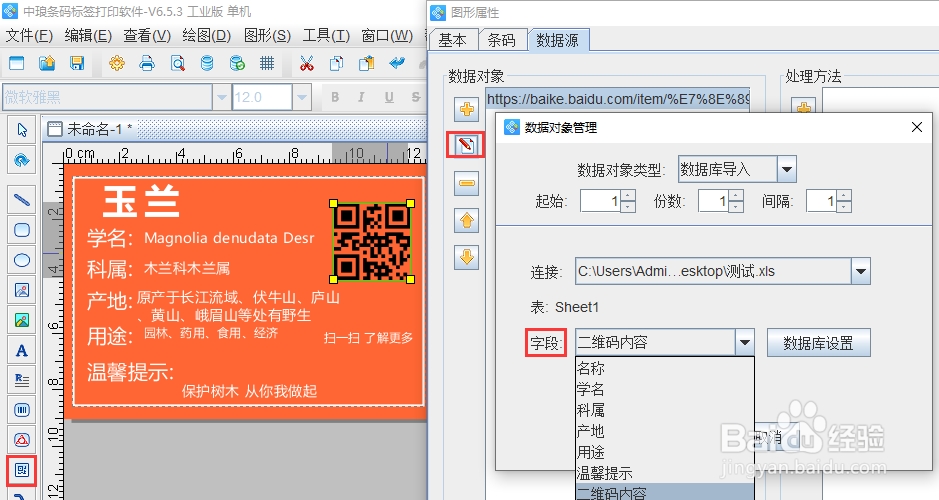
Task: Select the rounded rectangle tool
Action: click(x=22, y=230)
